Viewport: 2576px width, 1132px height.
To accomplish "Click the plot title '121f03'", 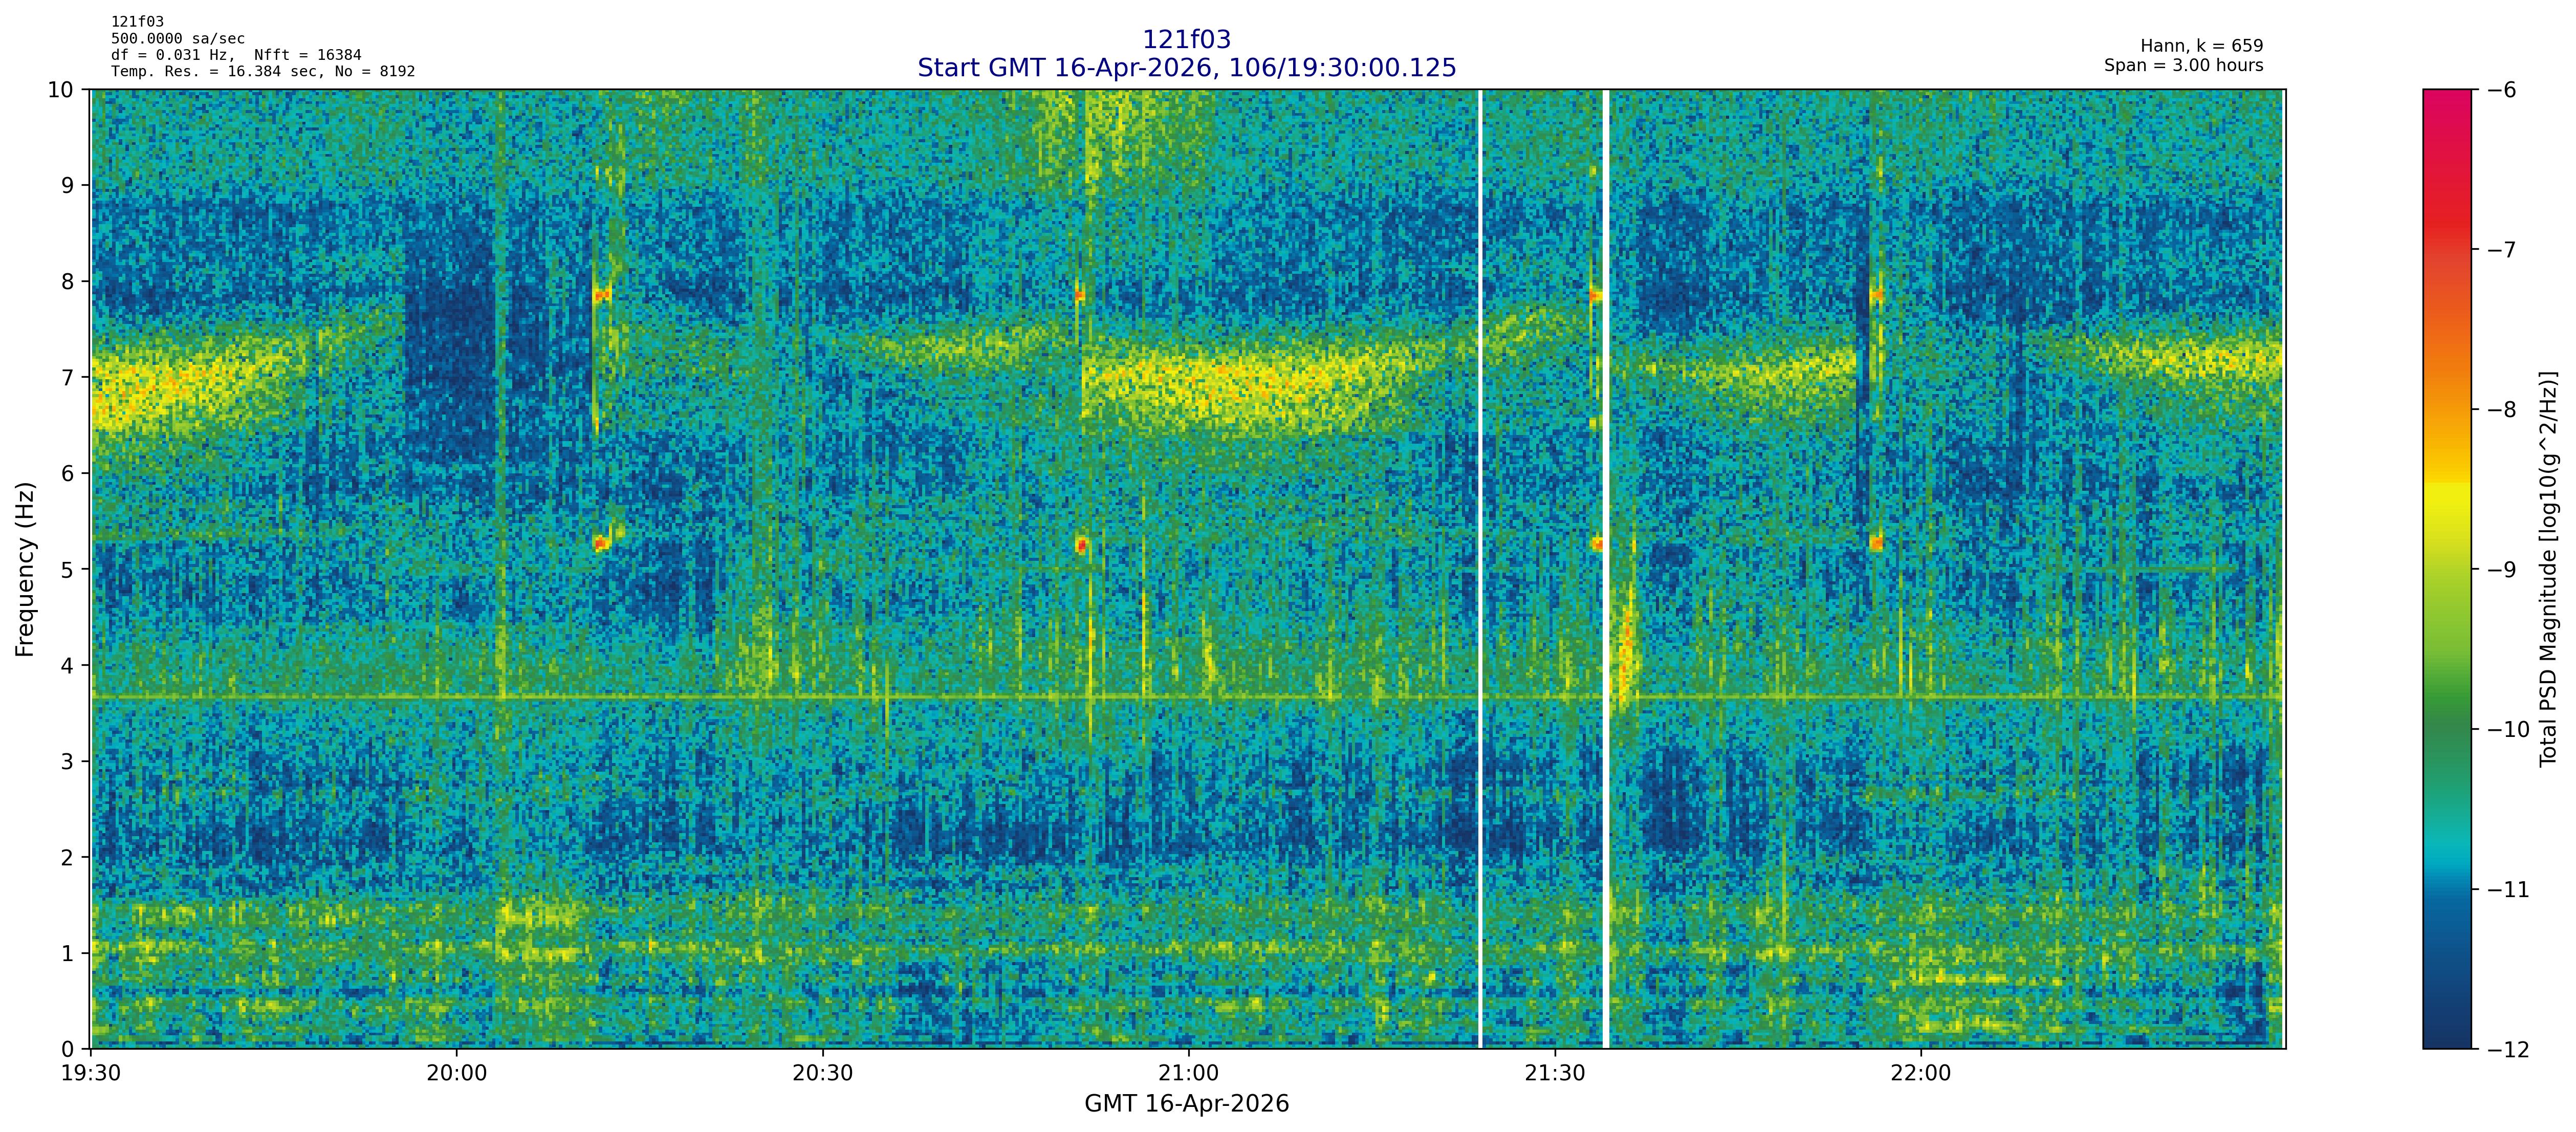I will click(x=1186, y=40).
